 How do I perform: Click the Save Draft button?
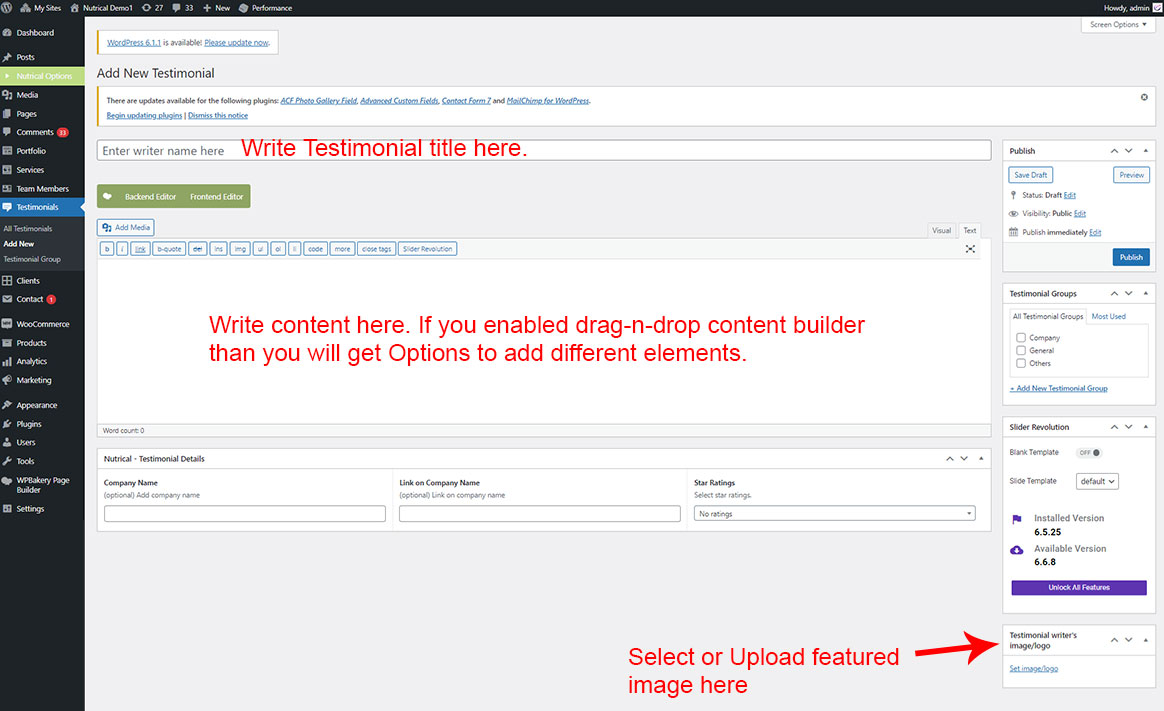[1031, 175]
